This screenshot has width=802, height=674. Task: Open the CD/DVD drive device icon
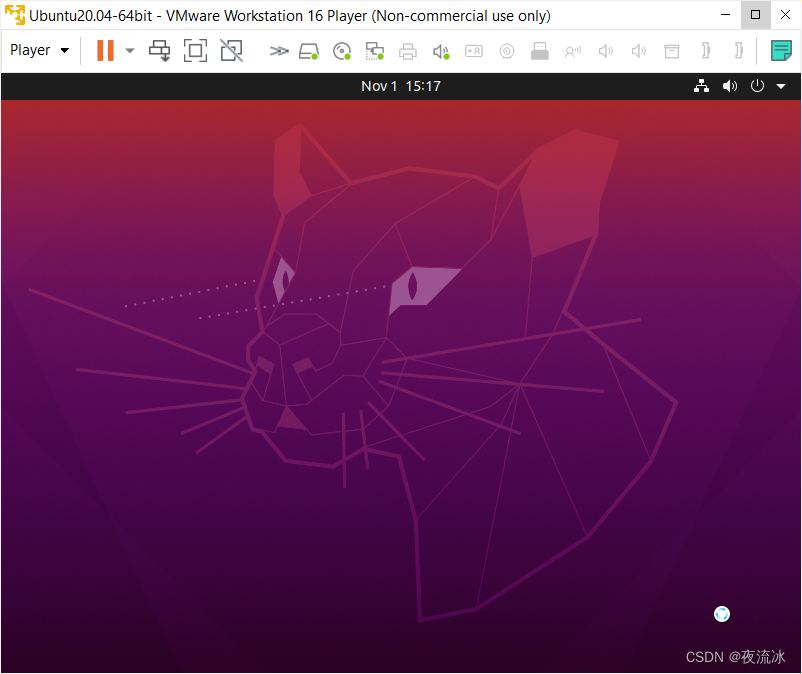click(x=342, y=51)
